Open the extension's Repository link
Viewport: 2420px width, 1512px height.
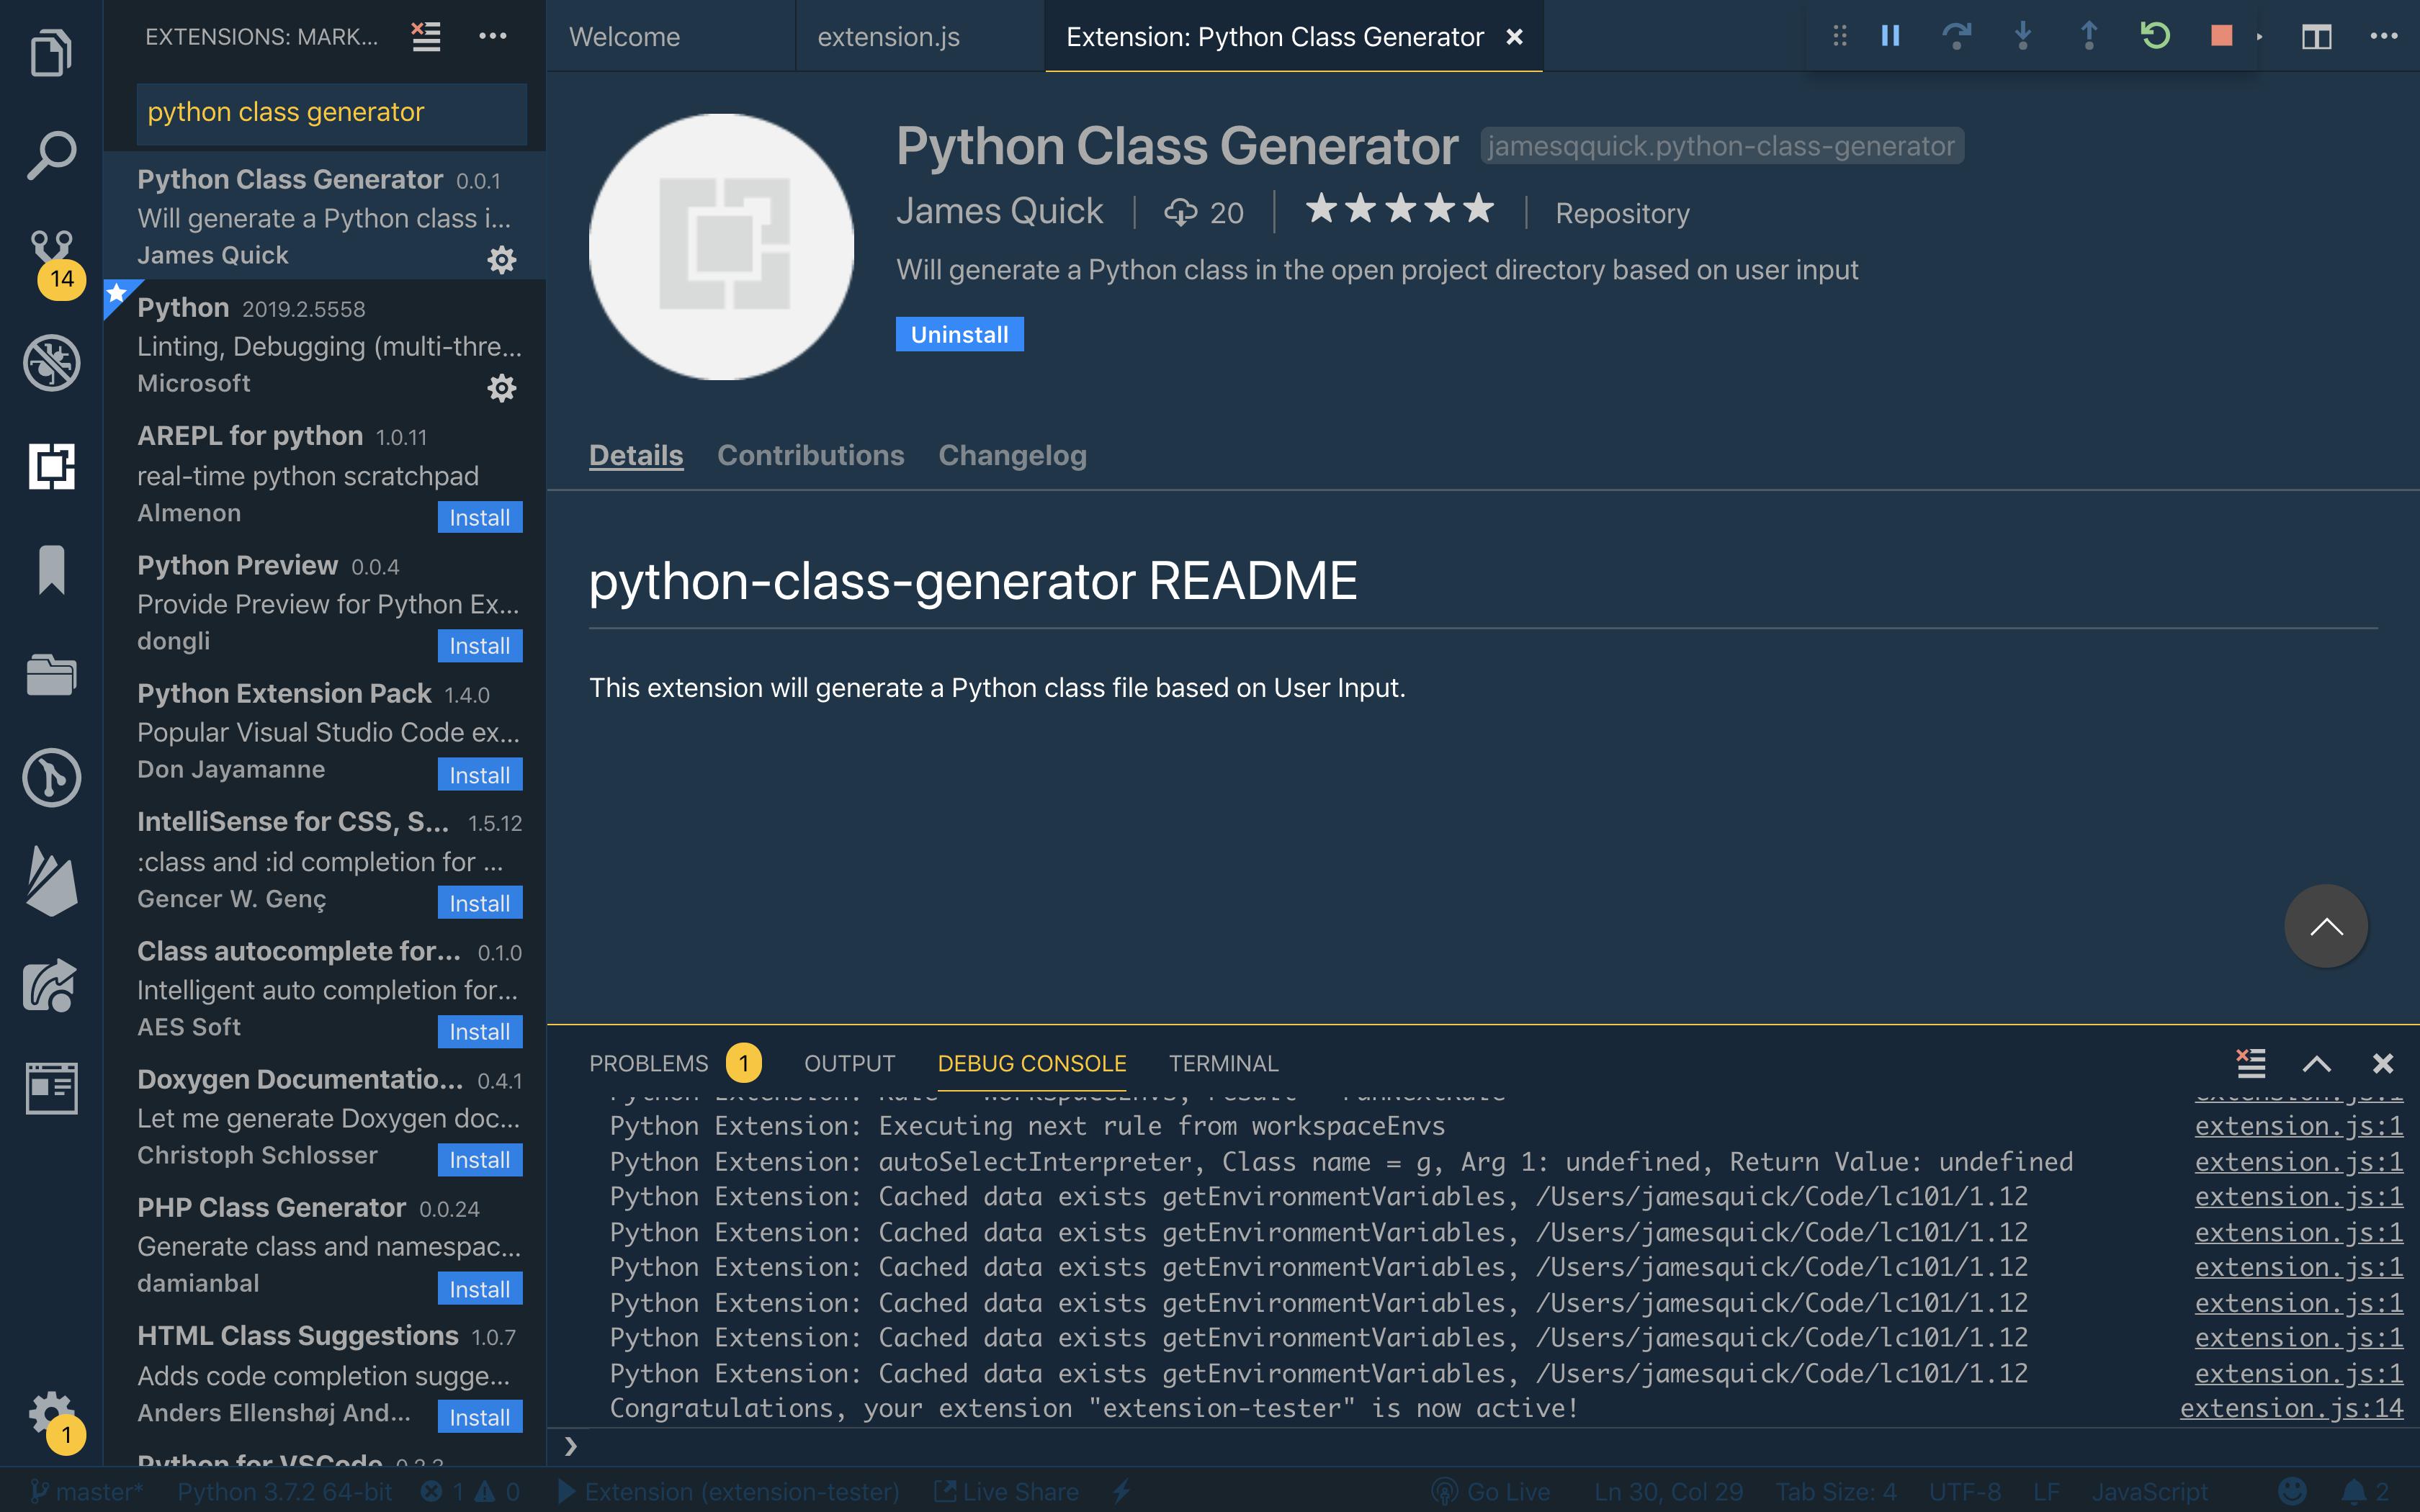[1621, 213]
